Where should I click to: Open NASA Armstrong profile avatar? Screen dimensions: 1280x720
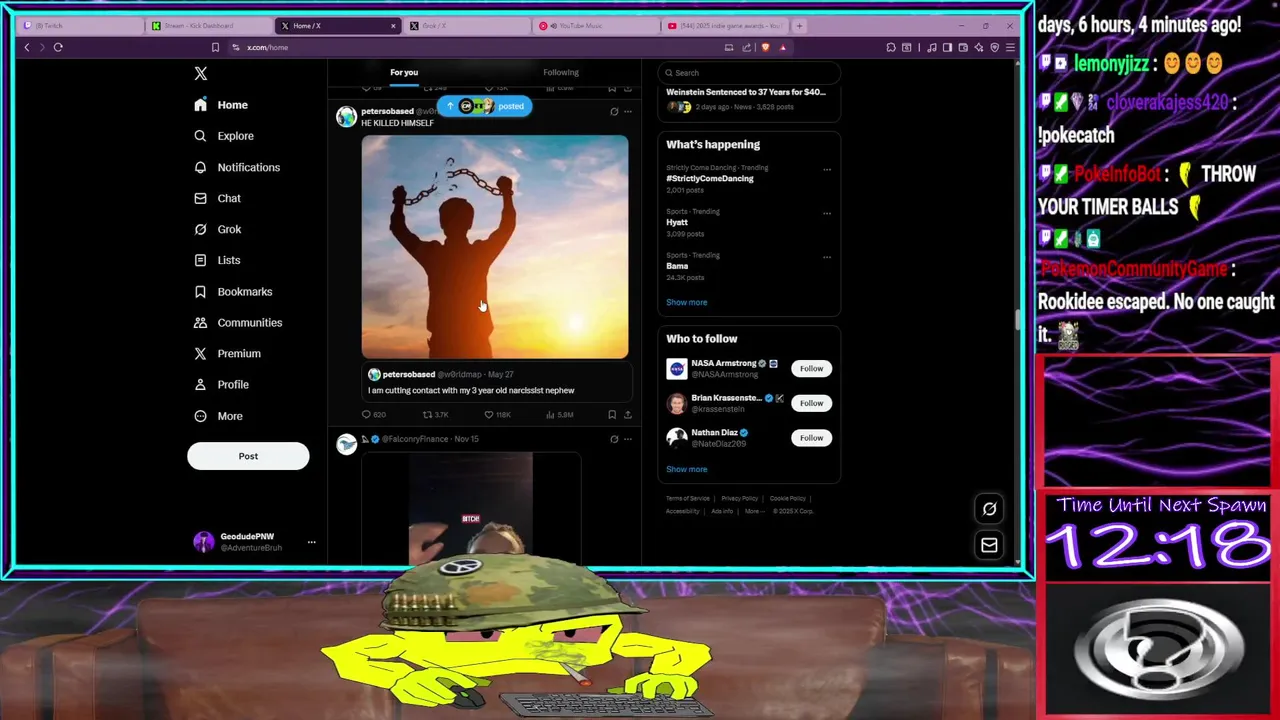[677, 369]
